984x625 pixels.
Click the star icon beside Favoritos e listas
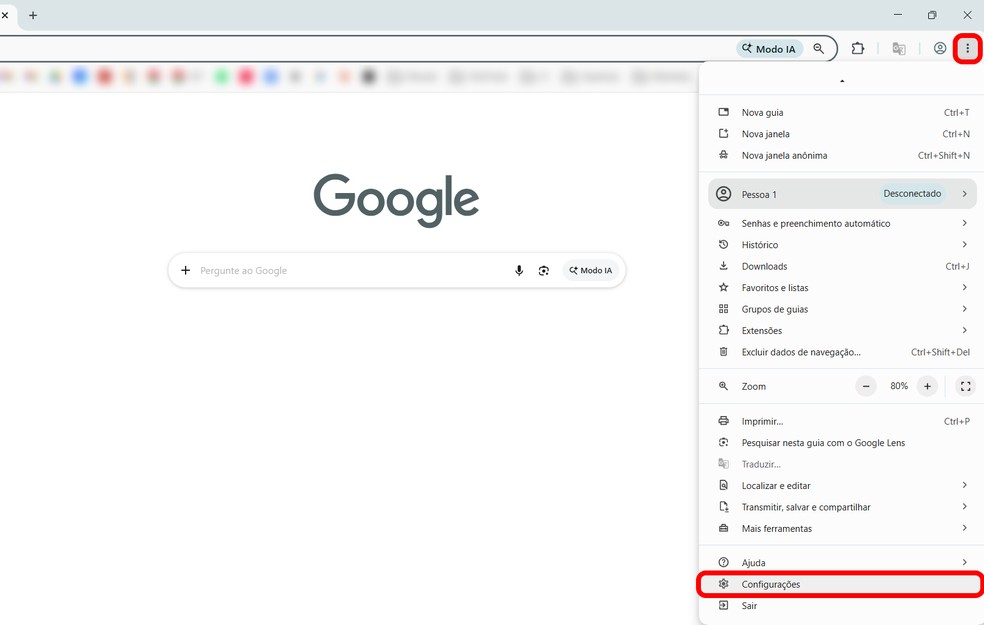(x=724, y=287)
